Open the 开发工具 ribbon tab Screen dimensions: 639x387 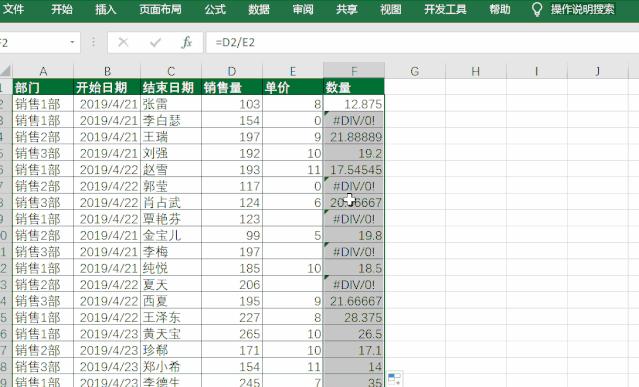(445, 9)
